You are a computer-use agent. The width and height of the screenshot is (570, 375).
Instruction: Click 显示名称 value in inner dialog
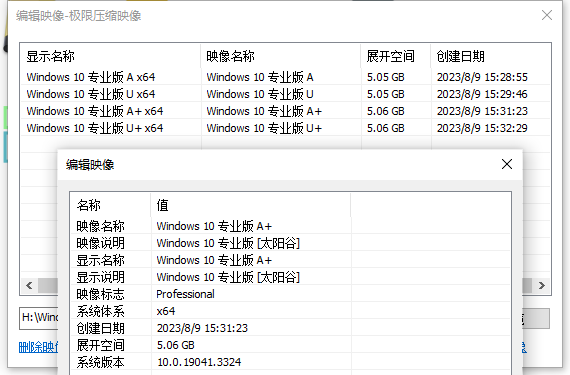[x=214, y=260]
